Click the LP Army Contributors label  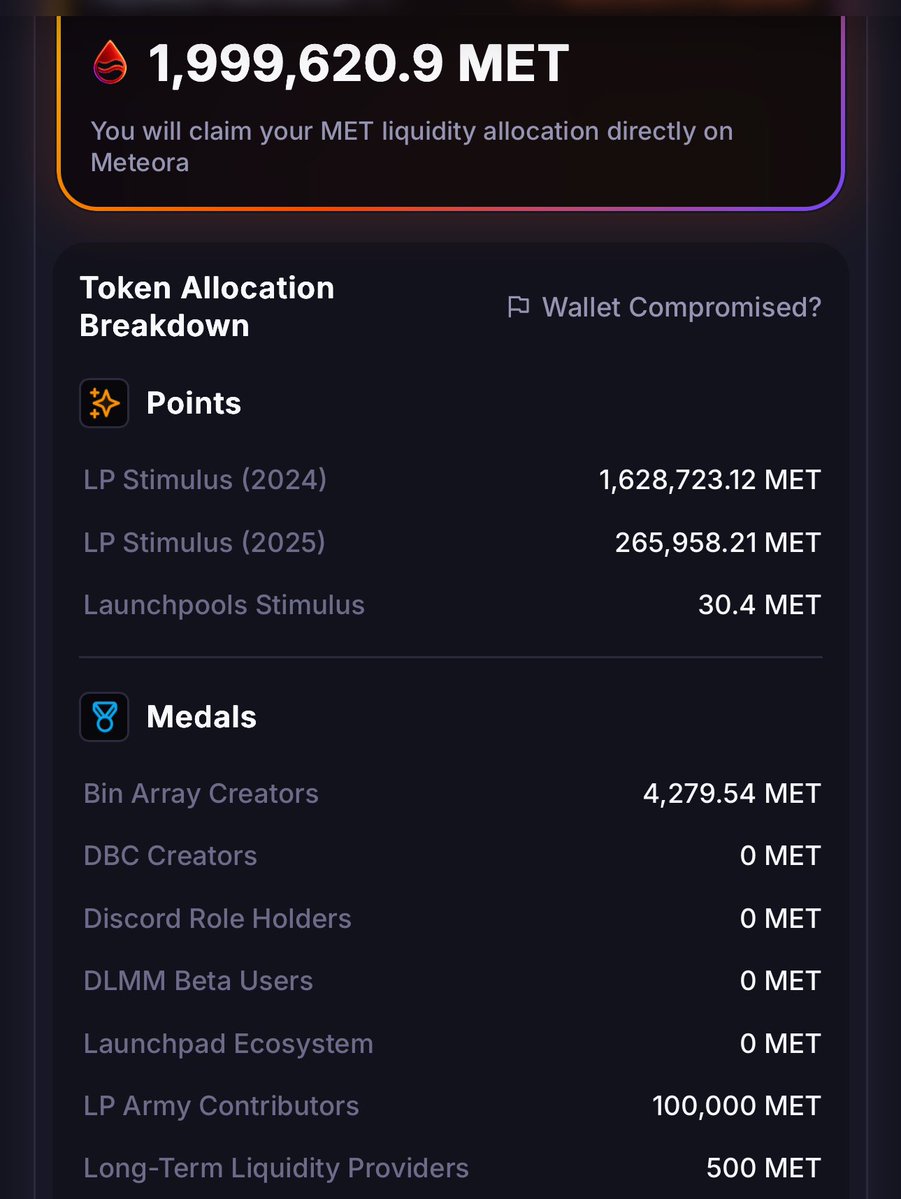(221, 1106)
